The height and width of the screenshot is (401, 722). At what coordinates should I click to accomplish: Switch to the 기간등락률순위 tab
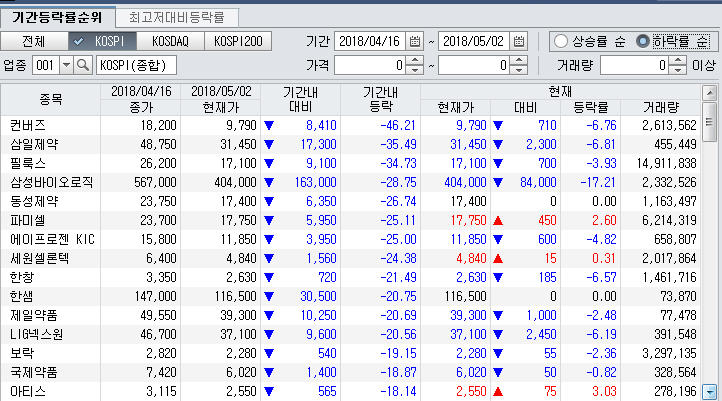[x=57, y=18]
